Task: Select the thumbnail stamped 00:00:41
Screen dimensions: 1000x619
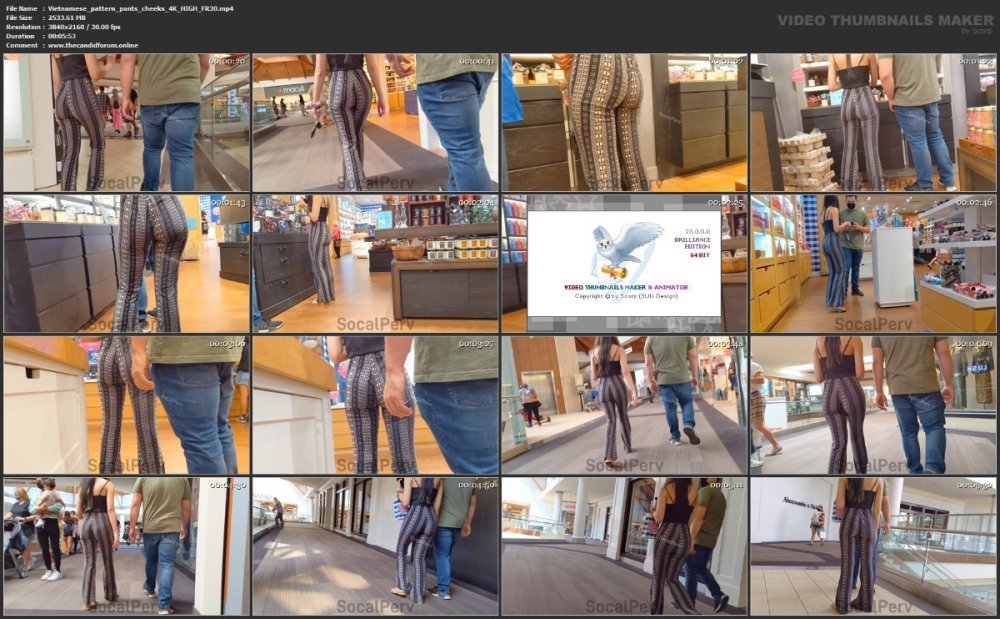Action: point(375,122)
